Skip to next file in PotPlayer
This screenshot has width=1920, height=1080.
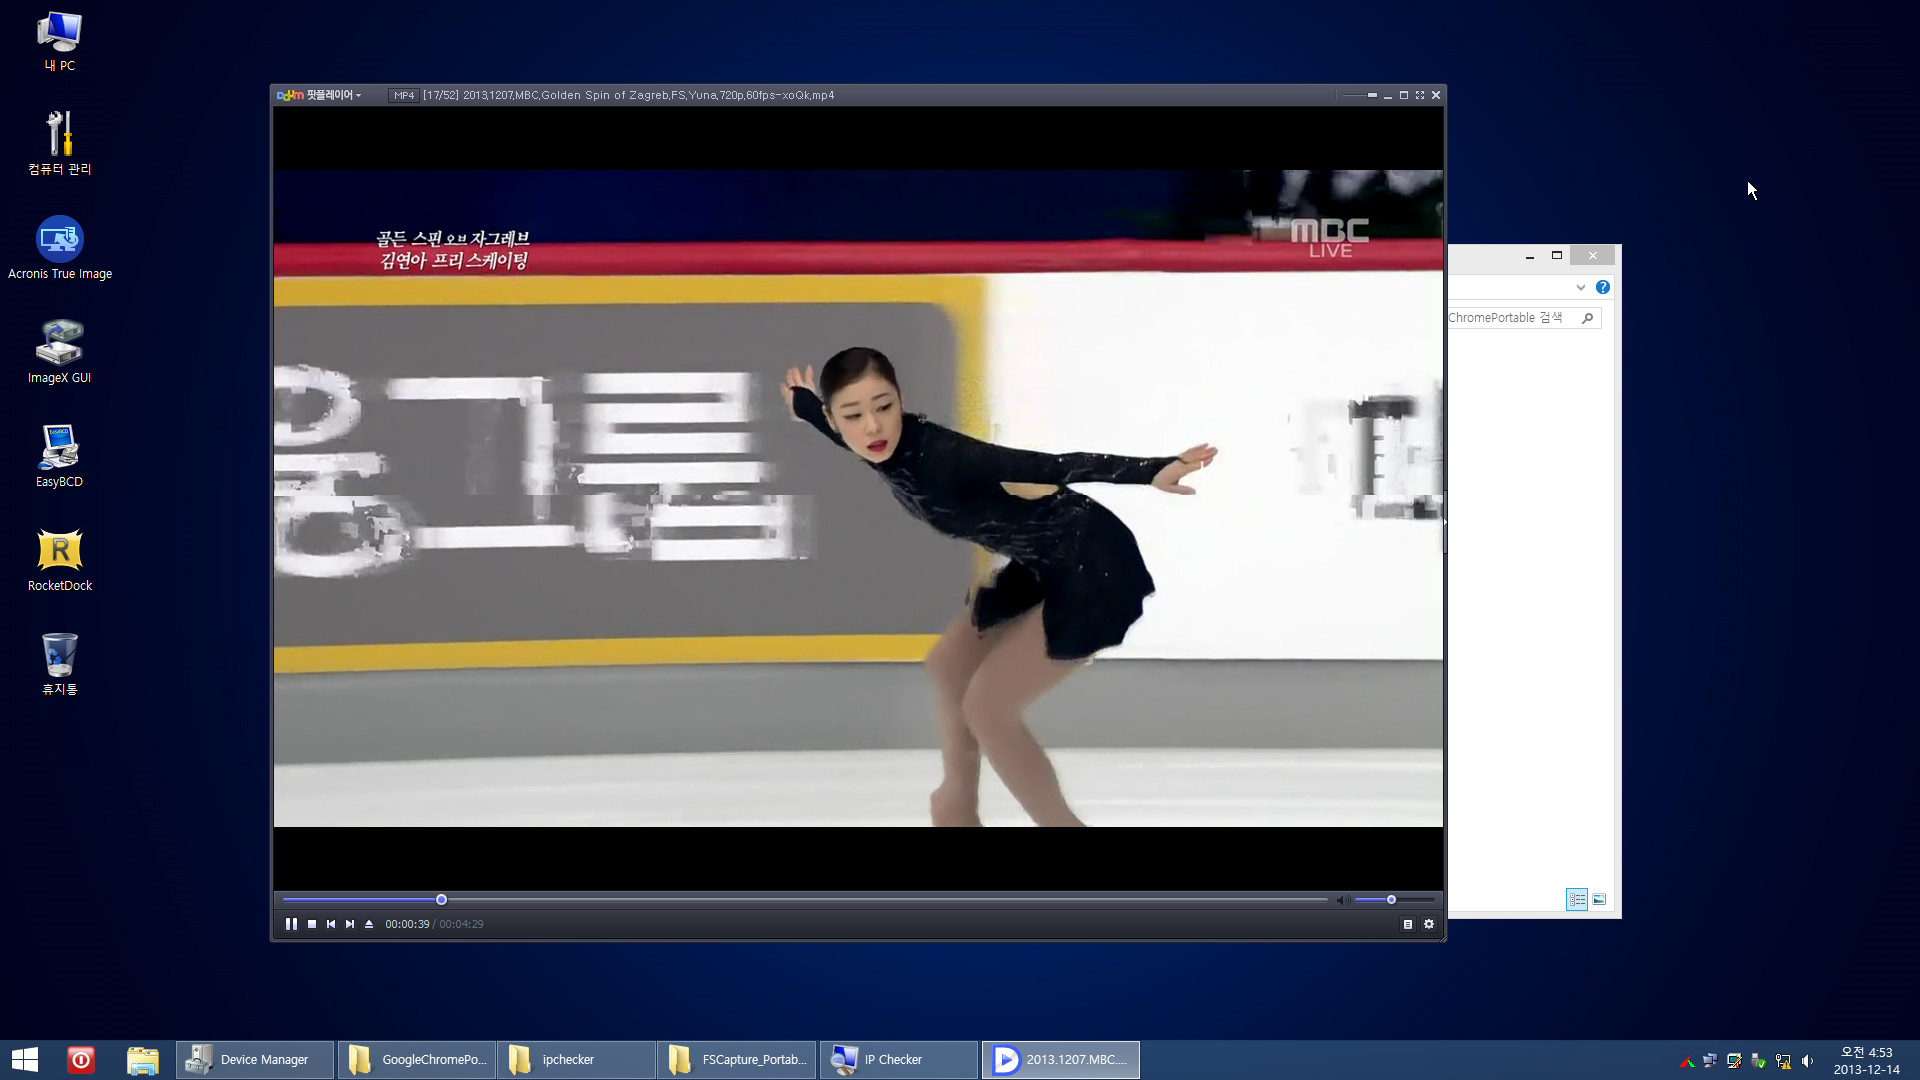pyautogui.click(x=350, y=924)
